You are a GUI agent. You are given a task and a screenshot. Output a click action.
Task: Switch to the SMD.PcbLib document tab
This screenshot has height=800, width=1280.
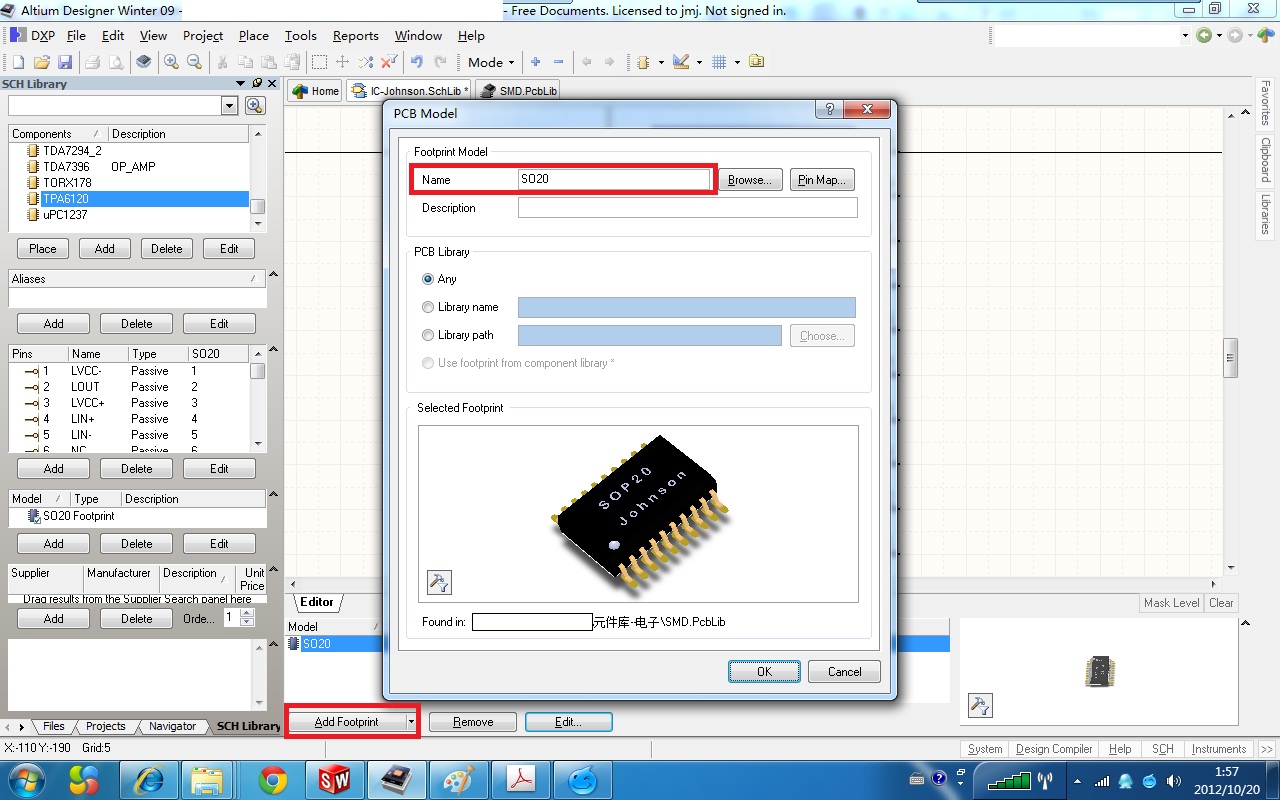click(x=518, y=91)
